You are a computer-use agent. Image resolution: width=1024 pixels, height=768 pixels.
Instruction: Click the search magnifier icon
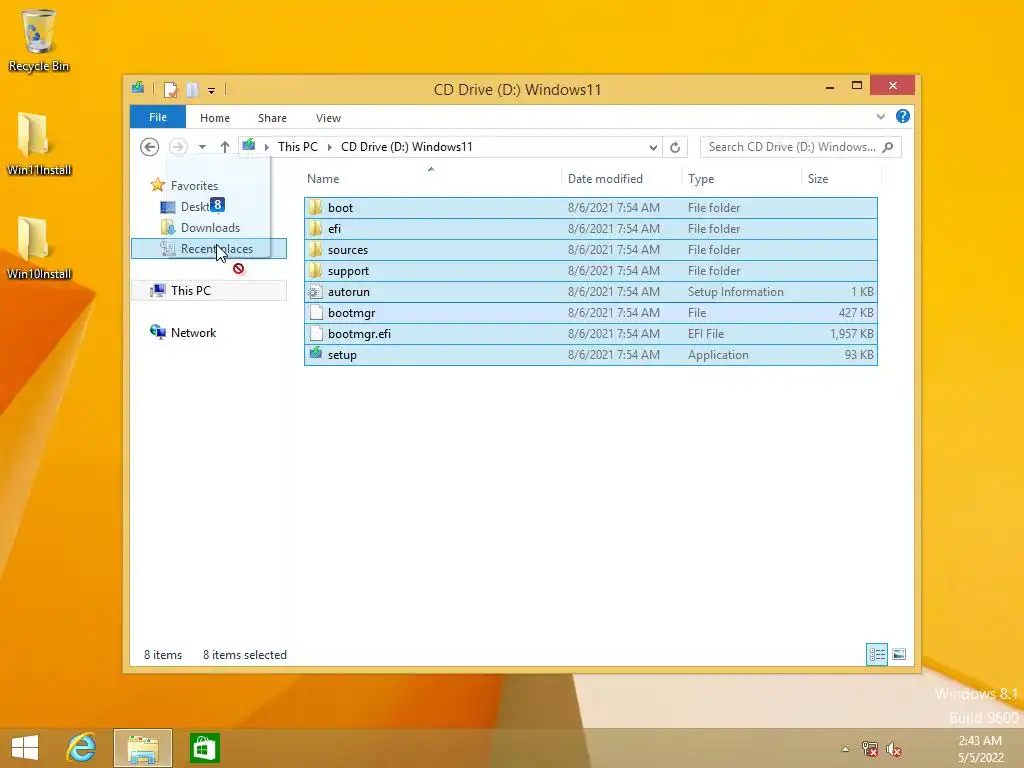pos(888,147)
